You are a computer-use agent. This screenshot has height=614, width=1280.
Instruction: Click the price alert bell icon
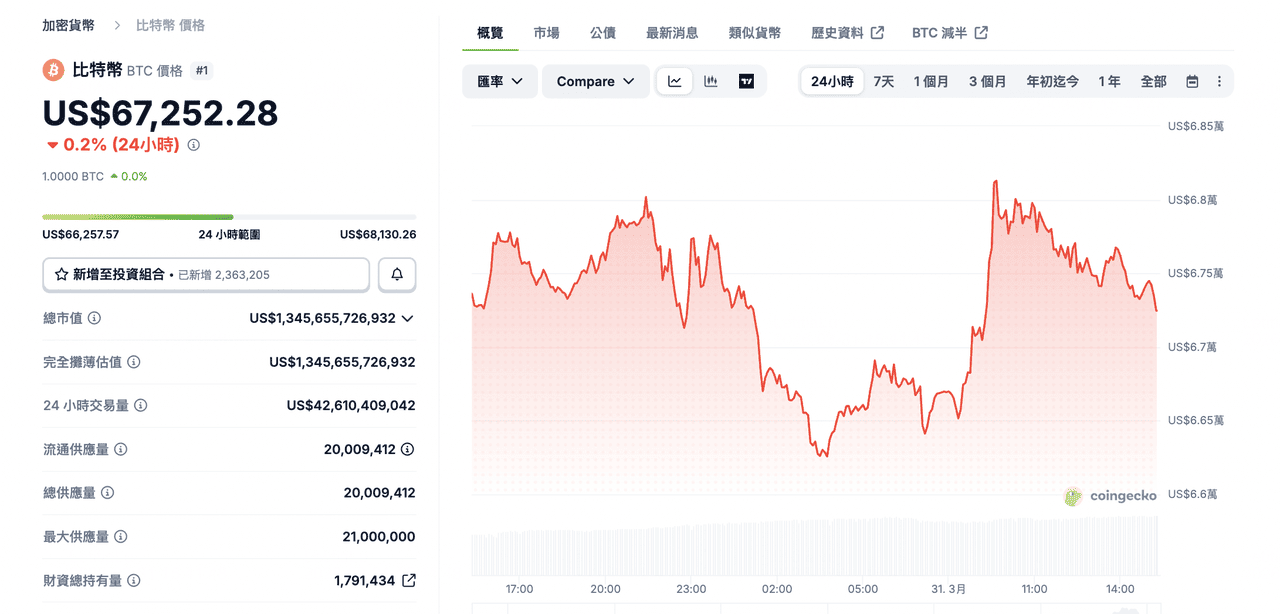tap(397, 274)
